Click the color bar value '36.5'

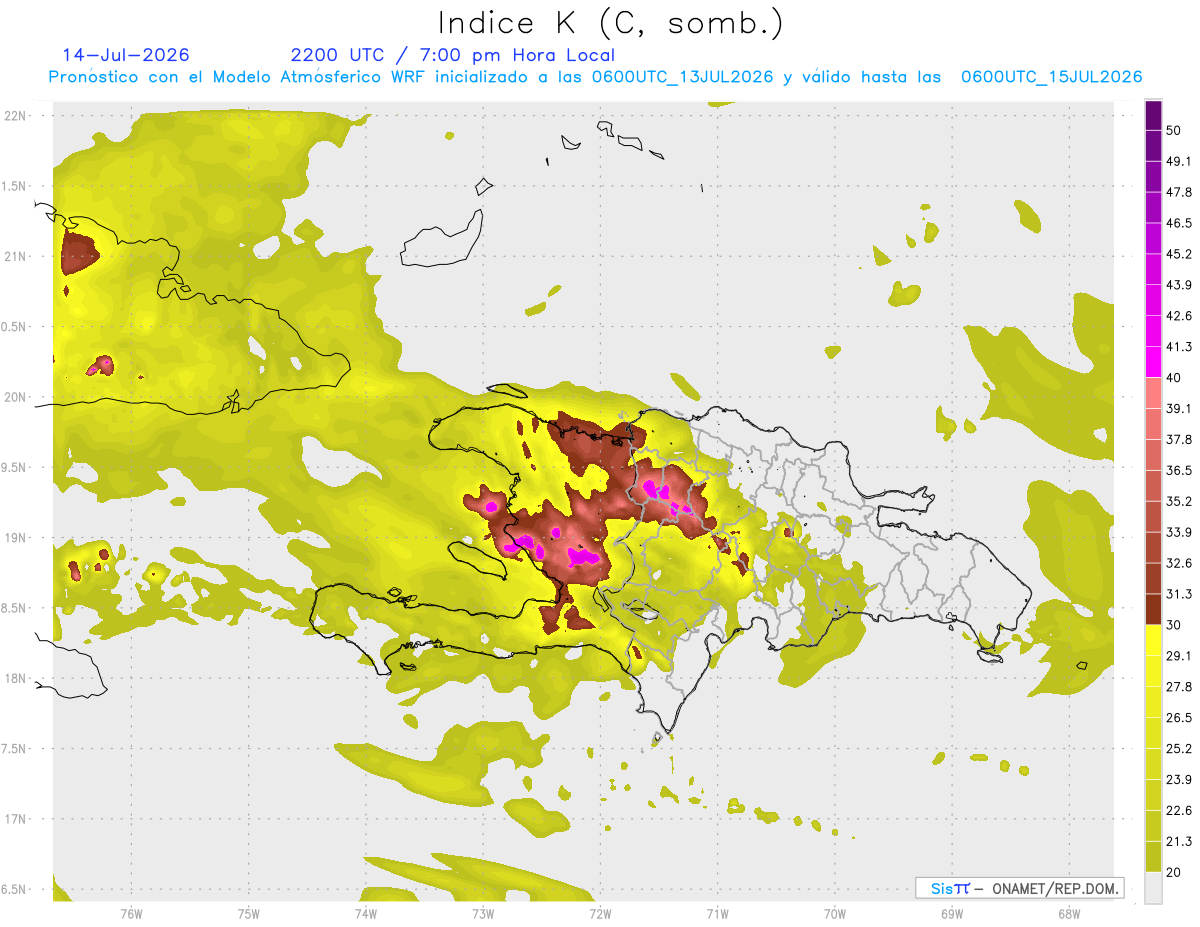point(1180,470)
